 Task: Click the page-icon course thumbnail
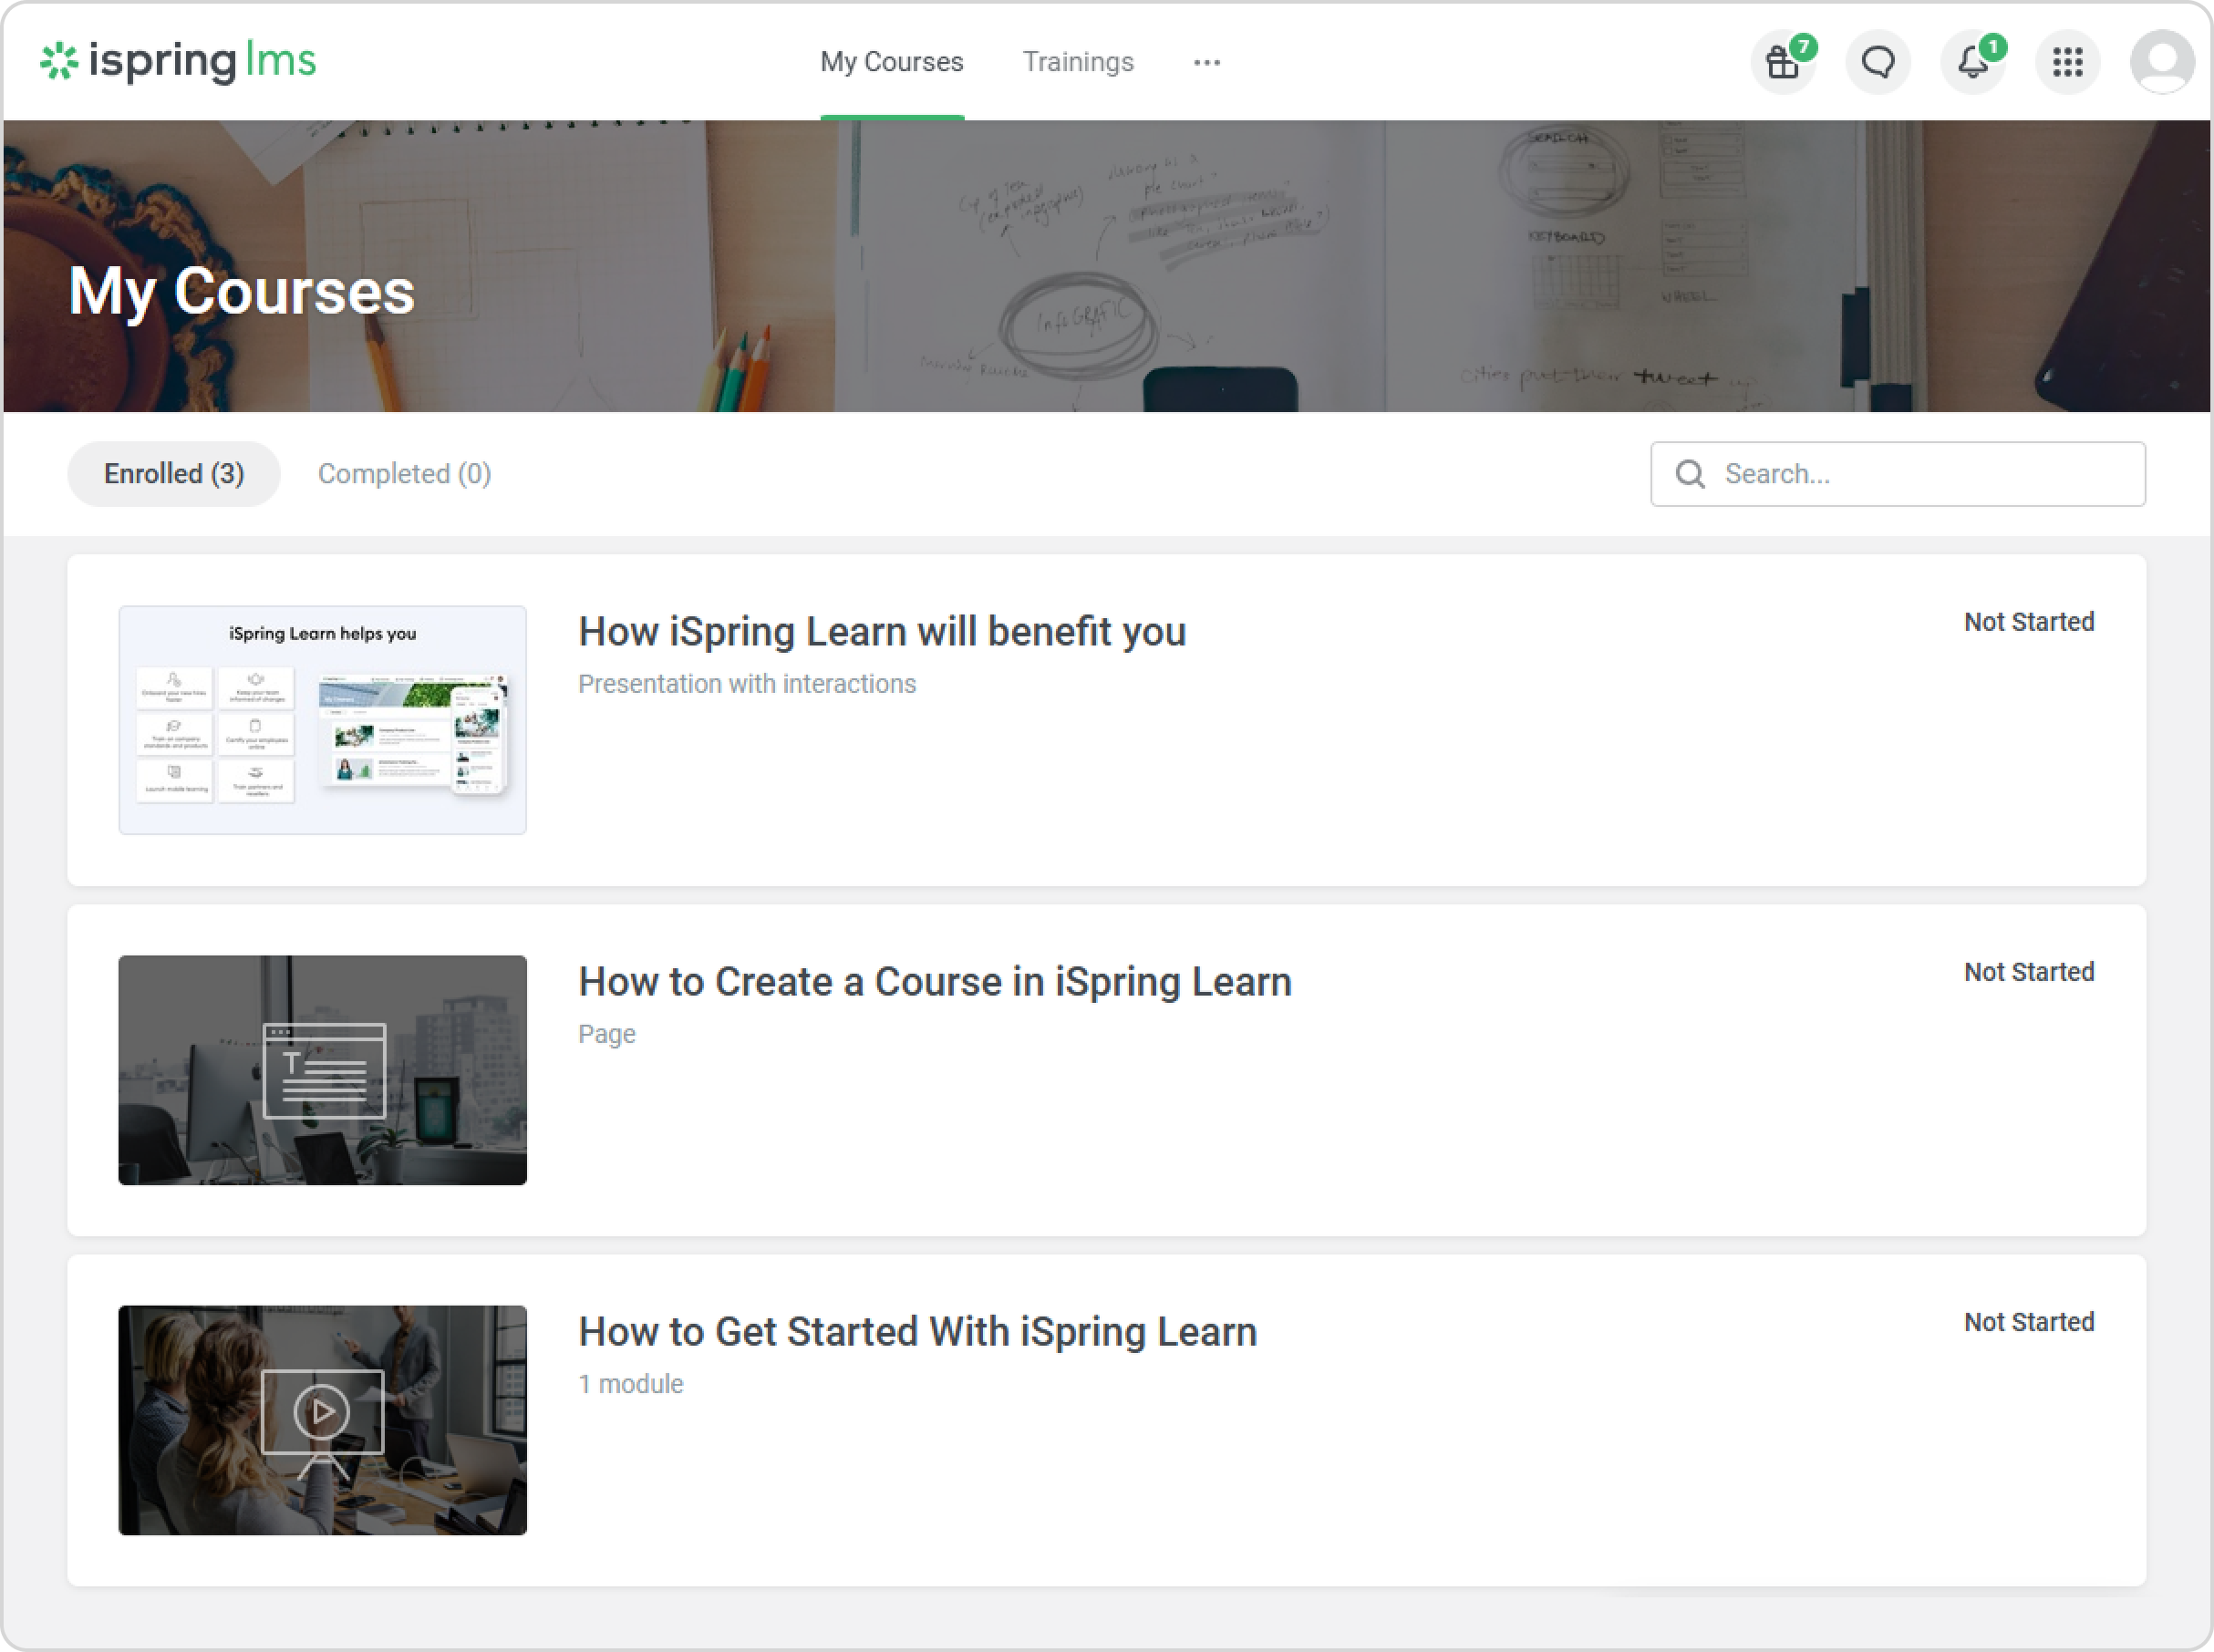coord(322,1070)
